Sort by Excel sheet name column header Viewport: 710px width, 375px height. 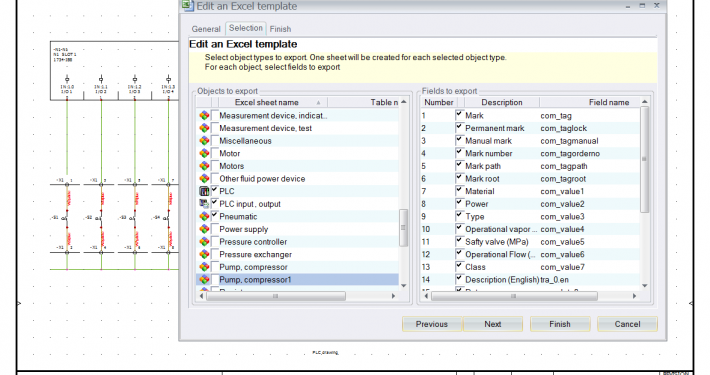point(273,102)
